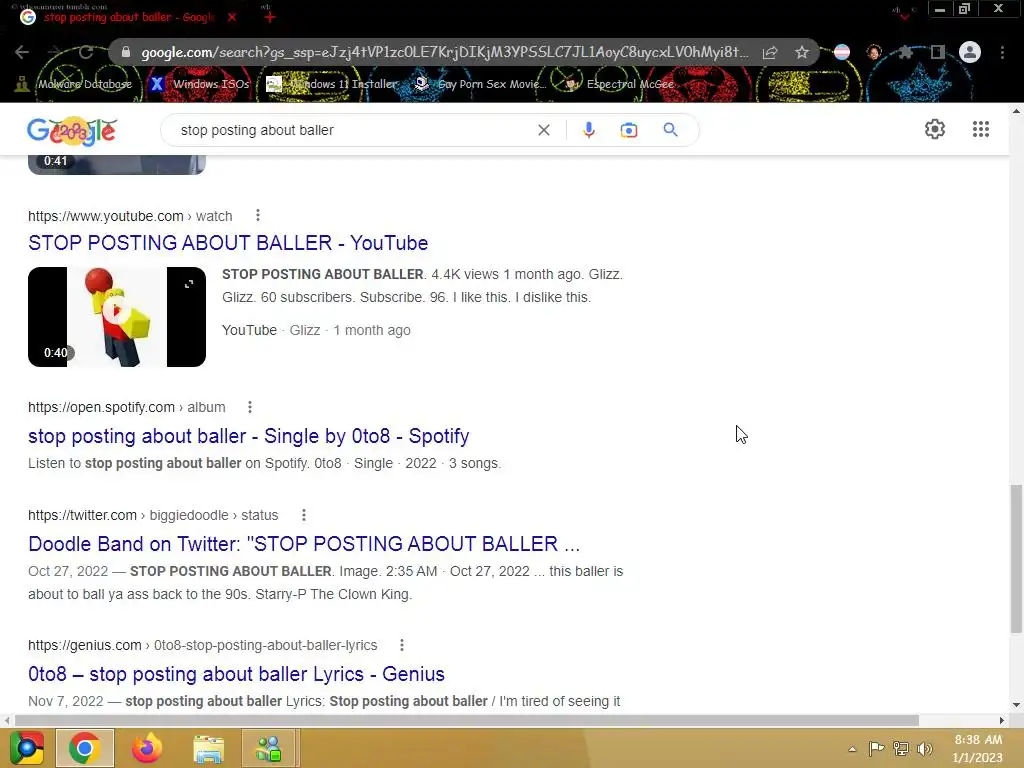Open 'STOP POSTING ABOUT BALLER - YouTube' link
Screen dimensions: 1024x768
[x=228, y=243]
